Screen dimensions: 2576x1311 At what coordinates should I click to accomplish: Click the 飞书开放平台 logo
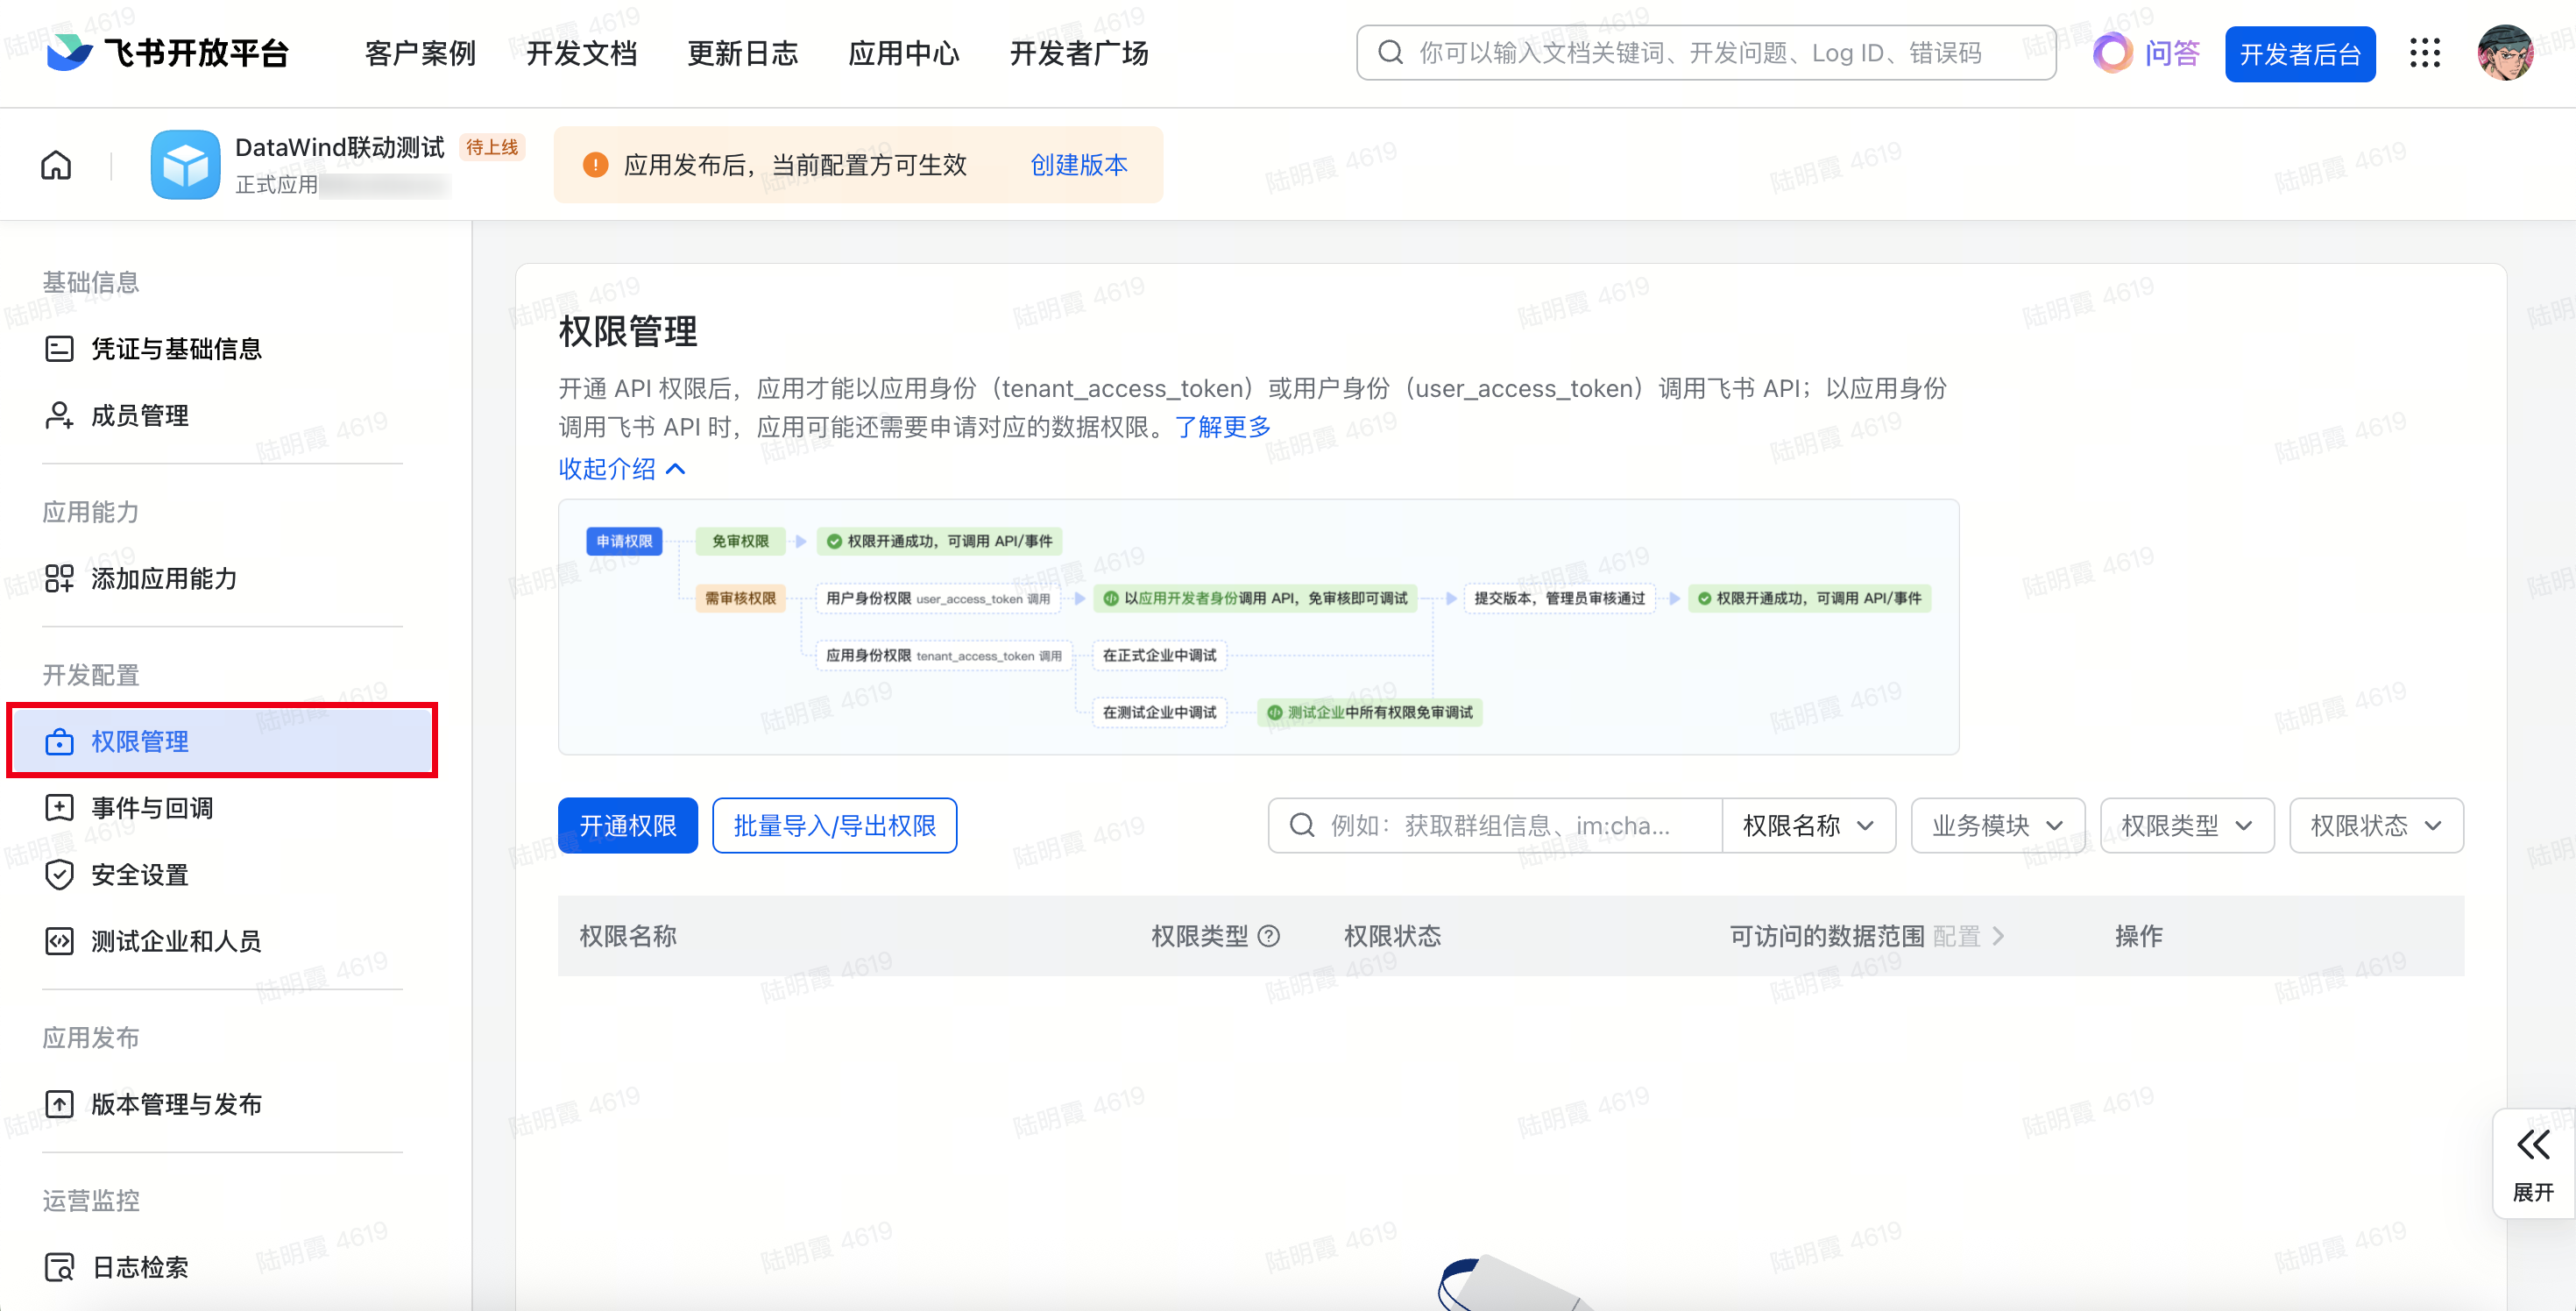tap(168, 53)
